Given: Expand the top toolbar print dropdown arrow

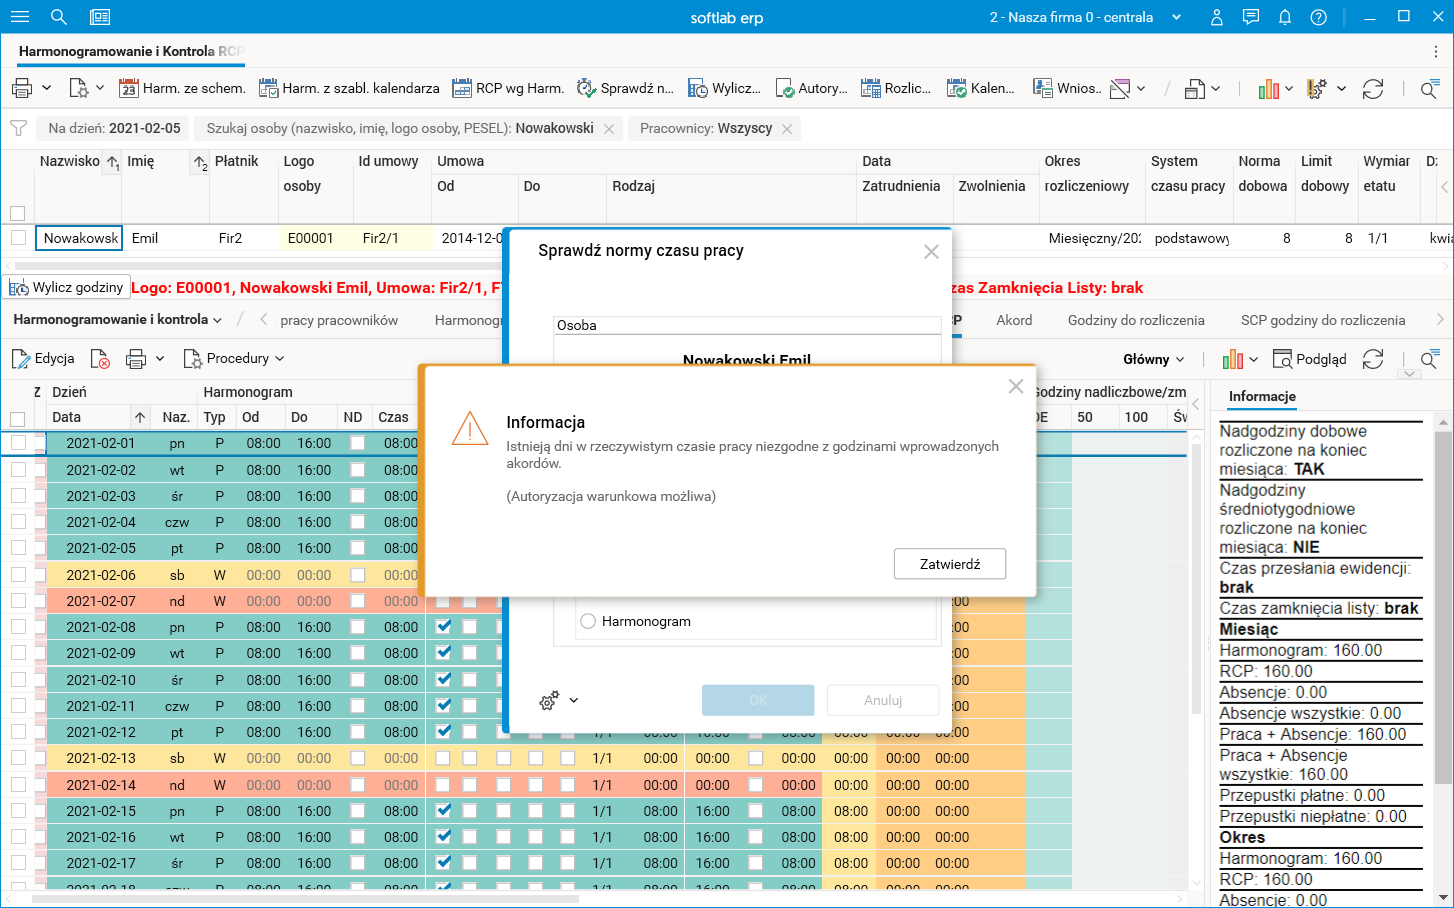Looking at the screenshot, I should tap(46, 88).
